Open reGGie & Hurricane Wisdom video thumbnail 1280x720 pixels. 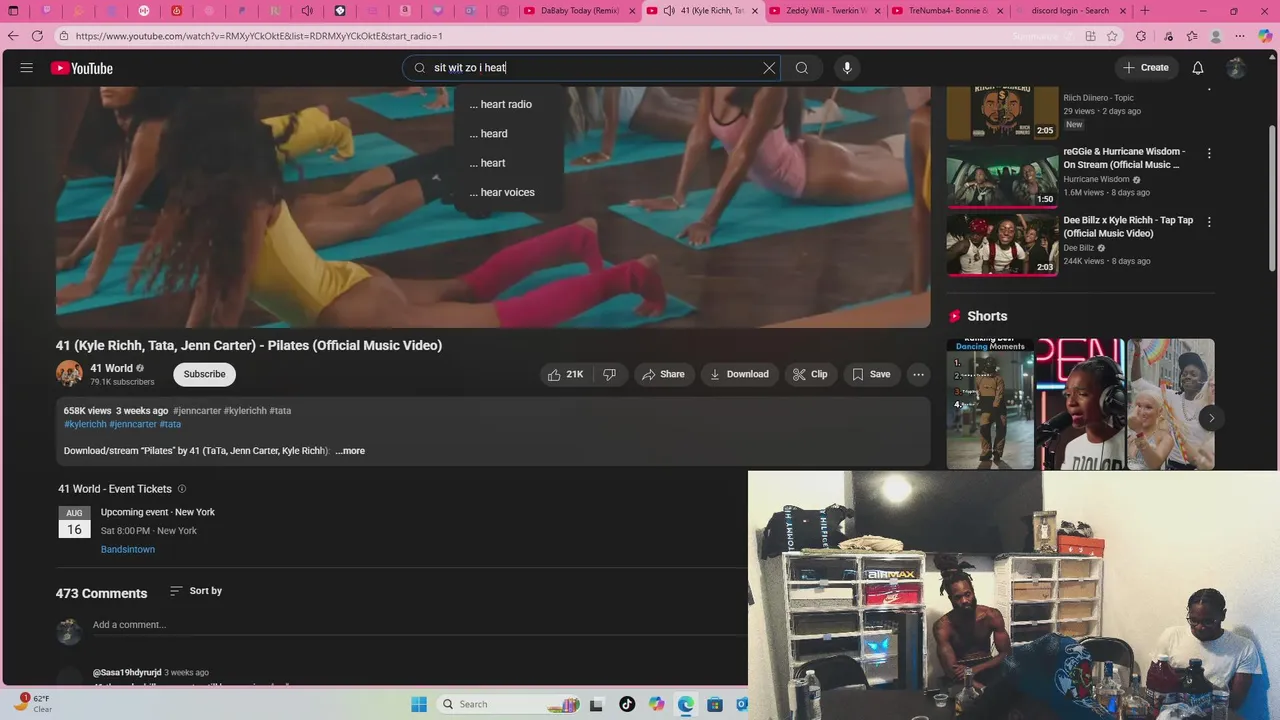tap(1002, 176)
